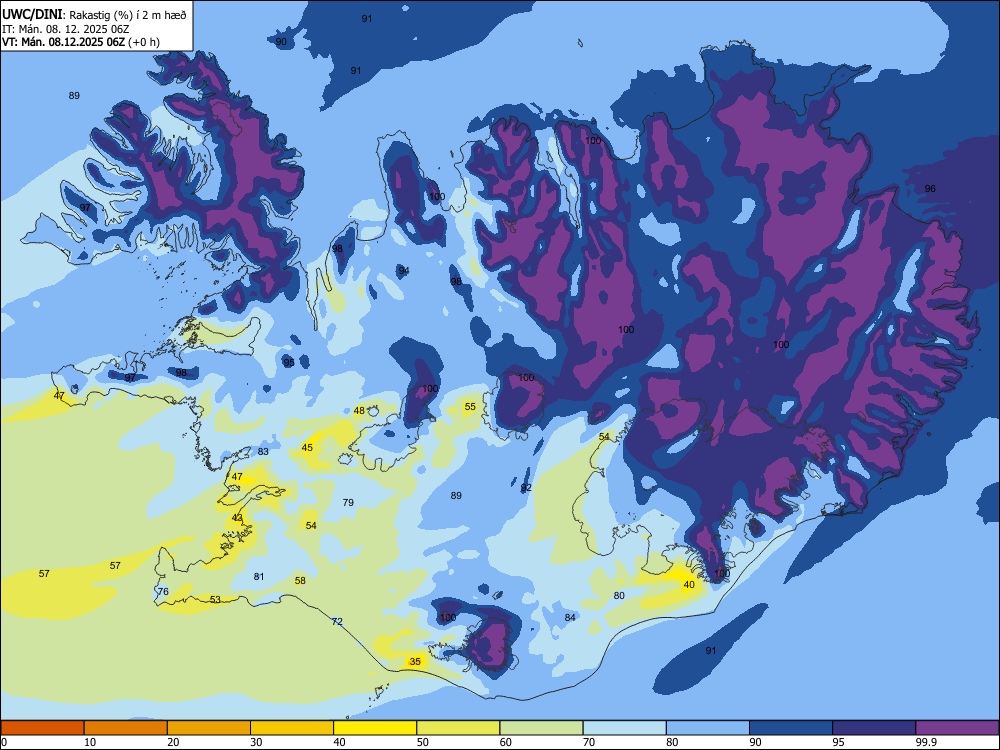Click the '95' map value in the west
Screen dimensions: 1000x750
click(x=289, y=362)
